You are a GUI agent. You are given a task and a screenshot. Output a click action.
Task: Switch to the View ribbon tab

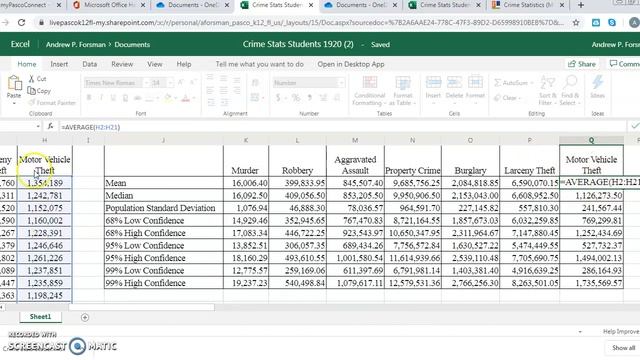pyautogui.click(x=155, y=64)
